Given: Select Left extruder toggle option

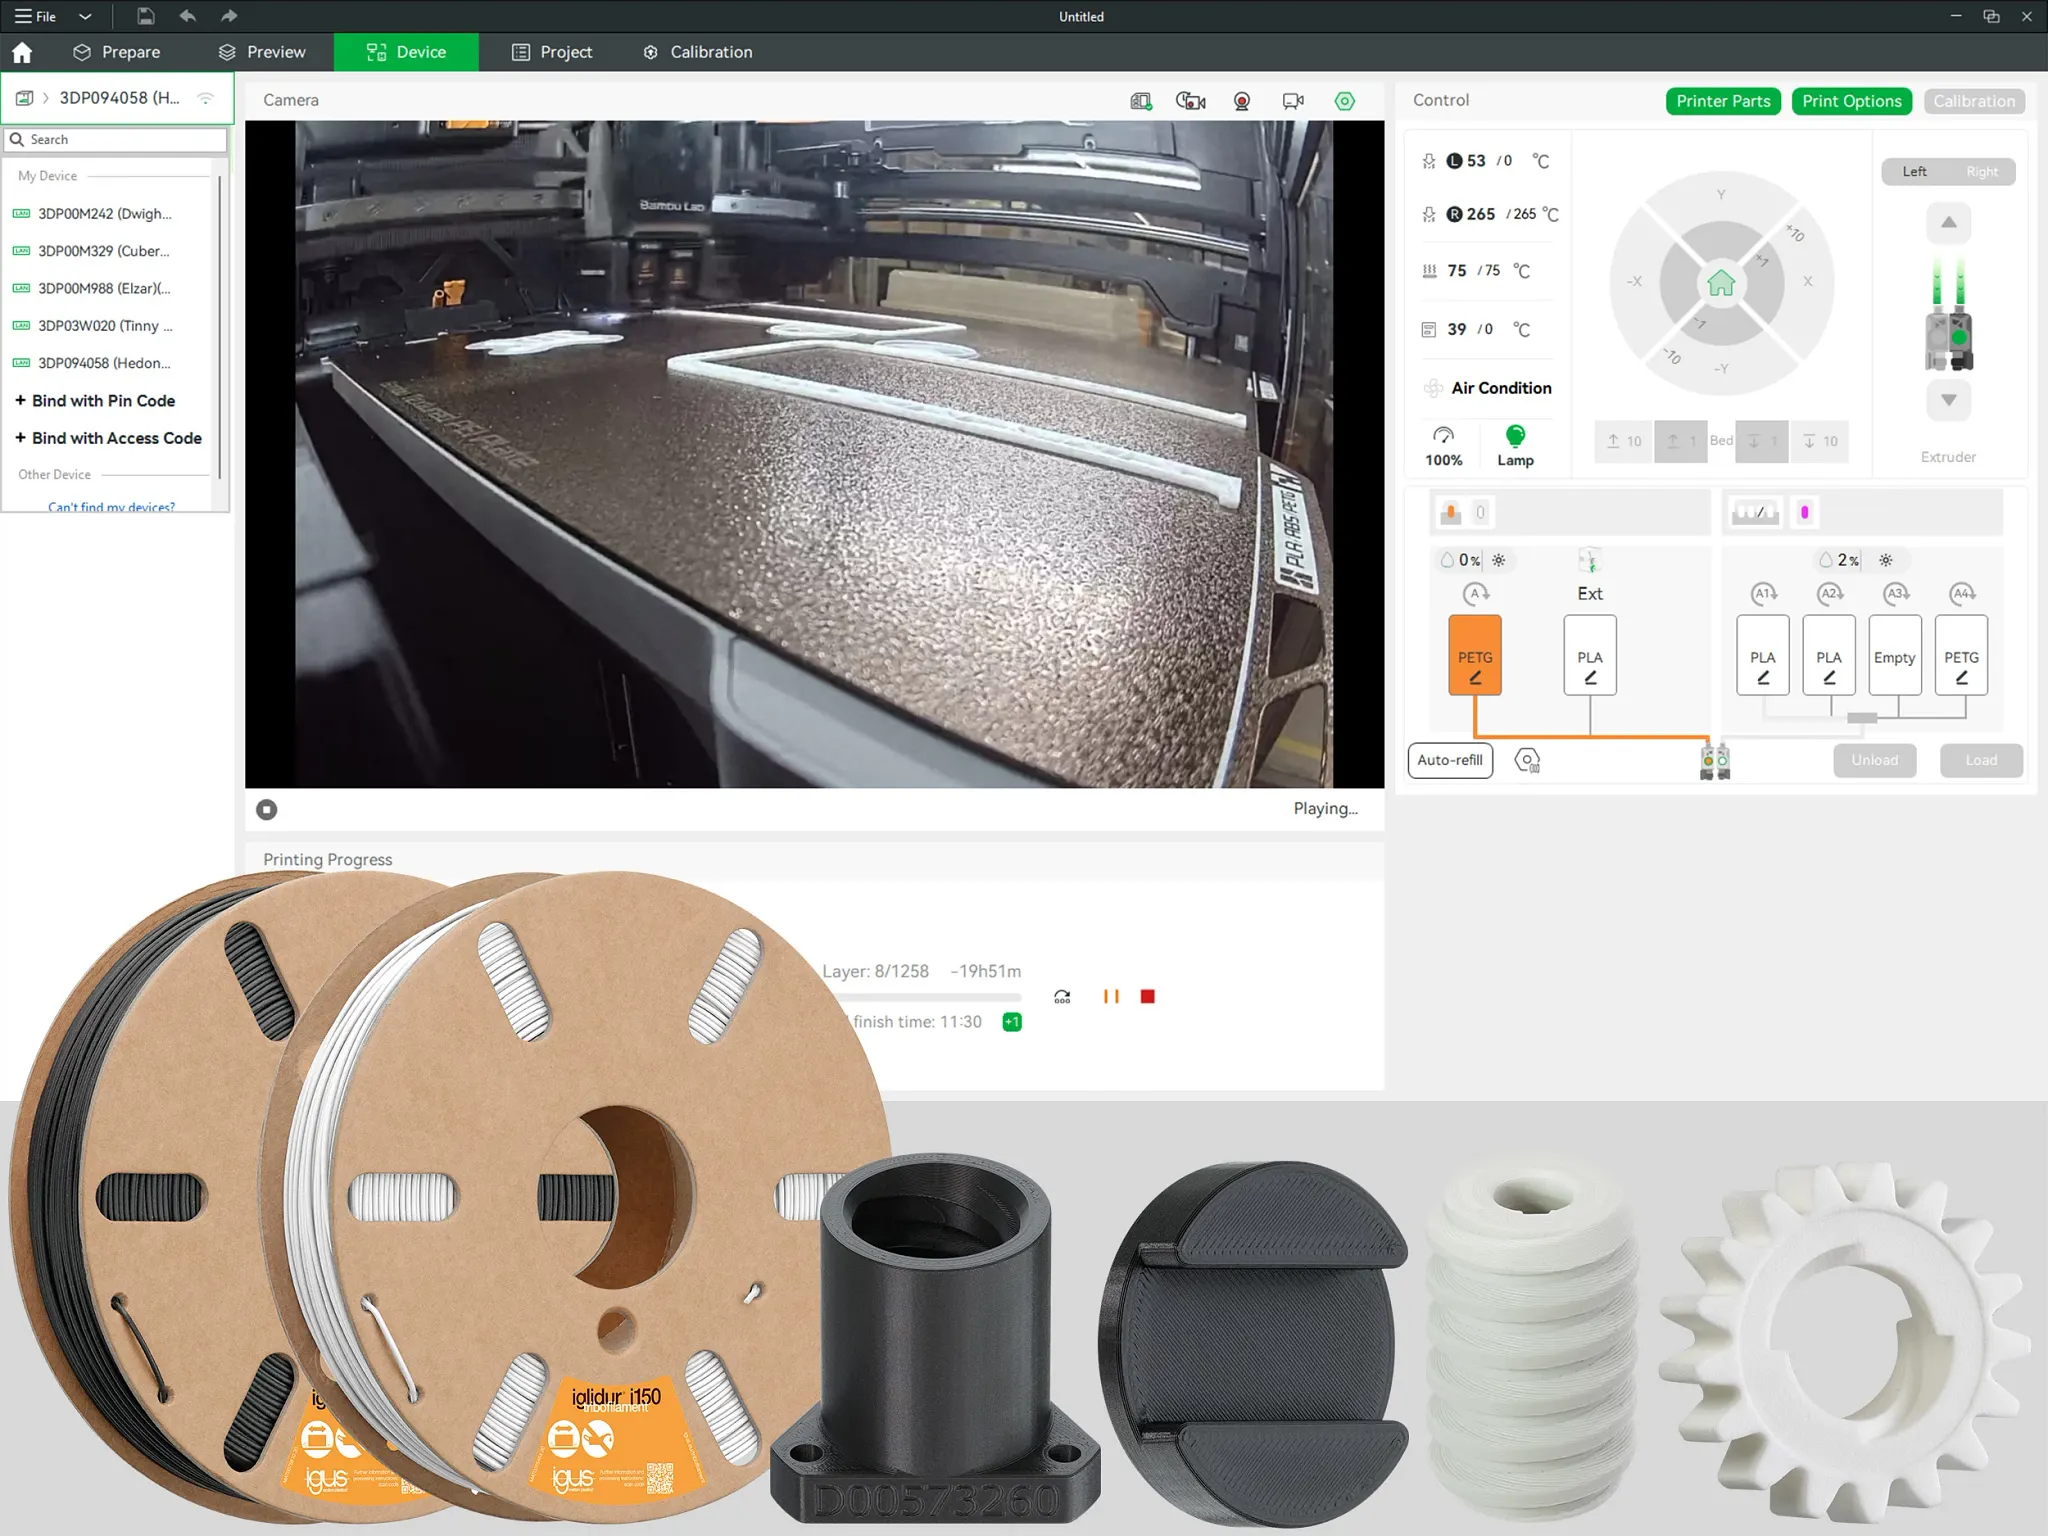Looking at the screenshot, I should coord(1914,172).
